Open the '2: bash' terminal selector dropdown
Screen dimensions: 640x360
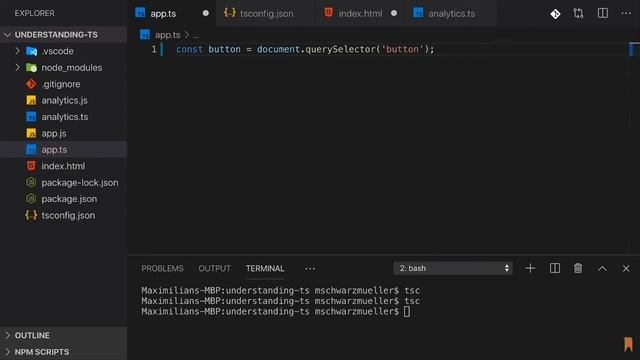453,268
